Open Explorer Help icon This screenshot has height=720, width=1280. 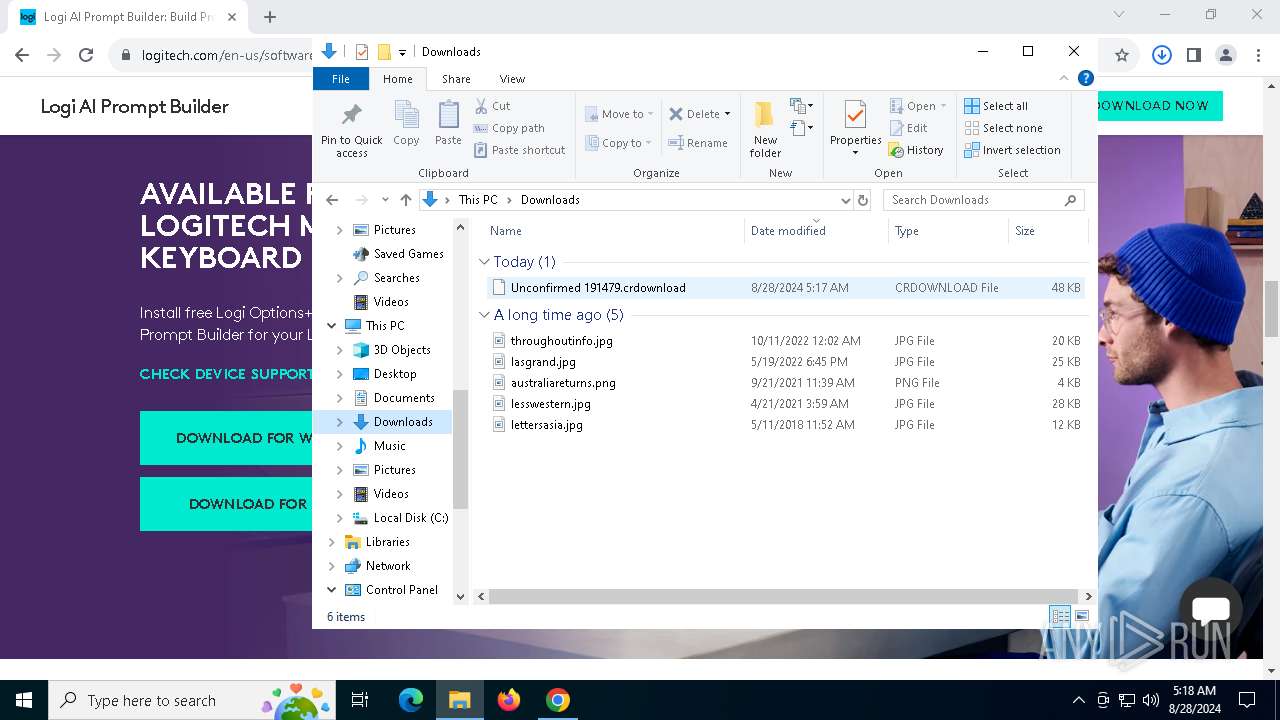click(1086, 78)
